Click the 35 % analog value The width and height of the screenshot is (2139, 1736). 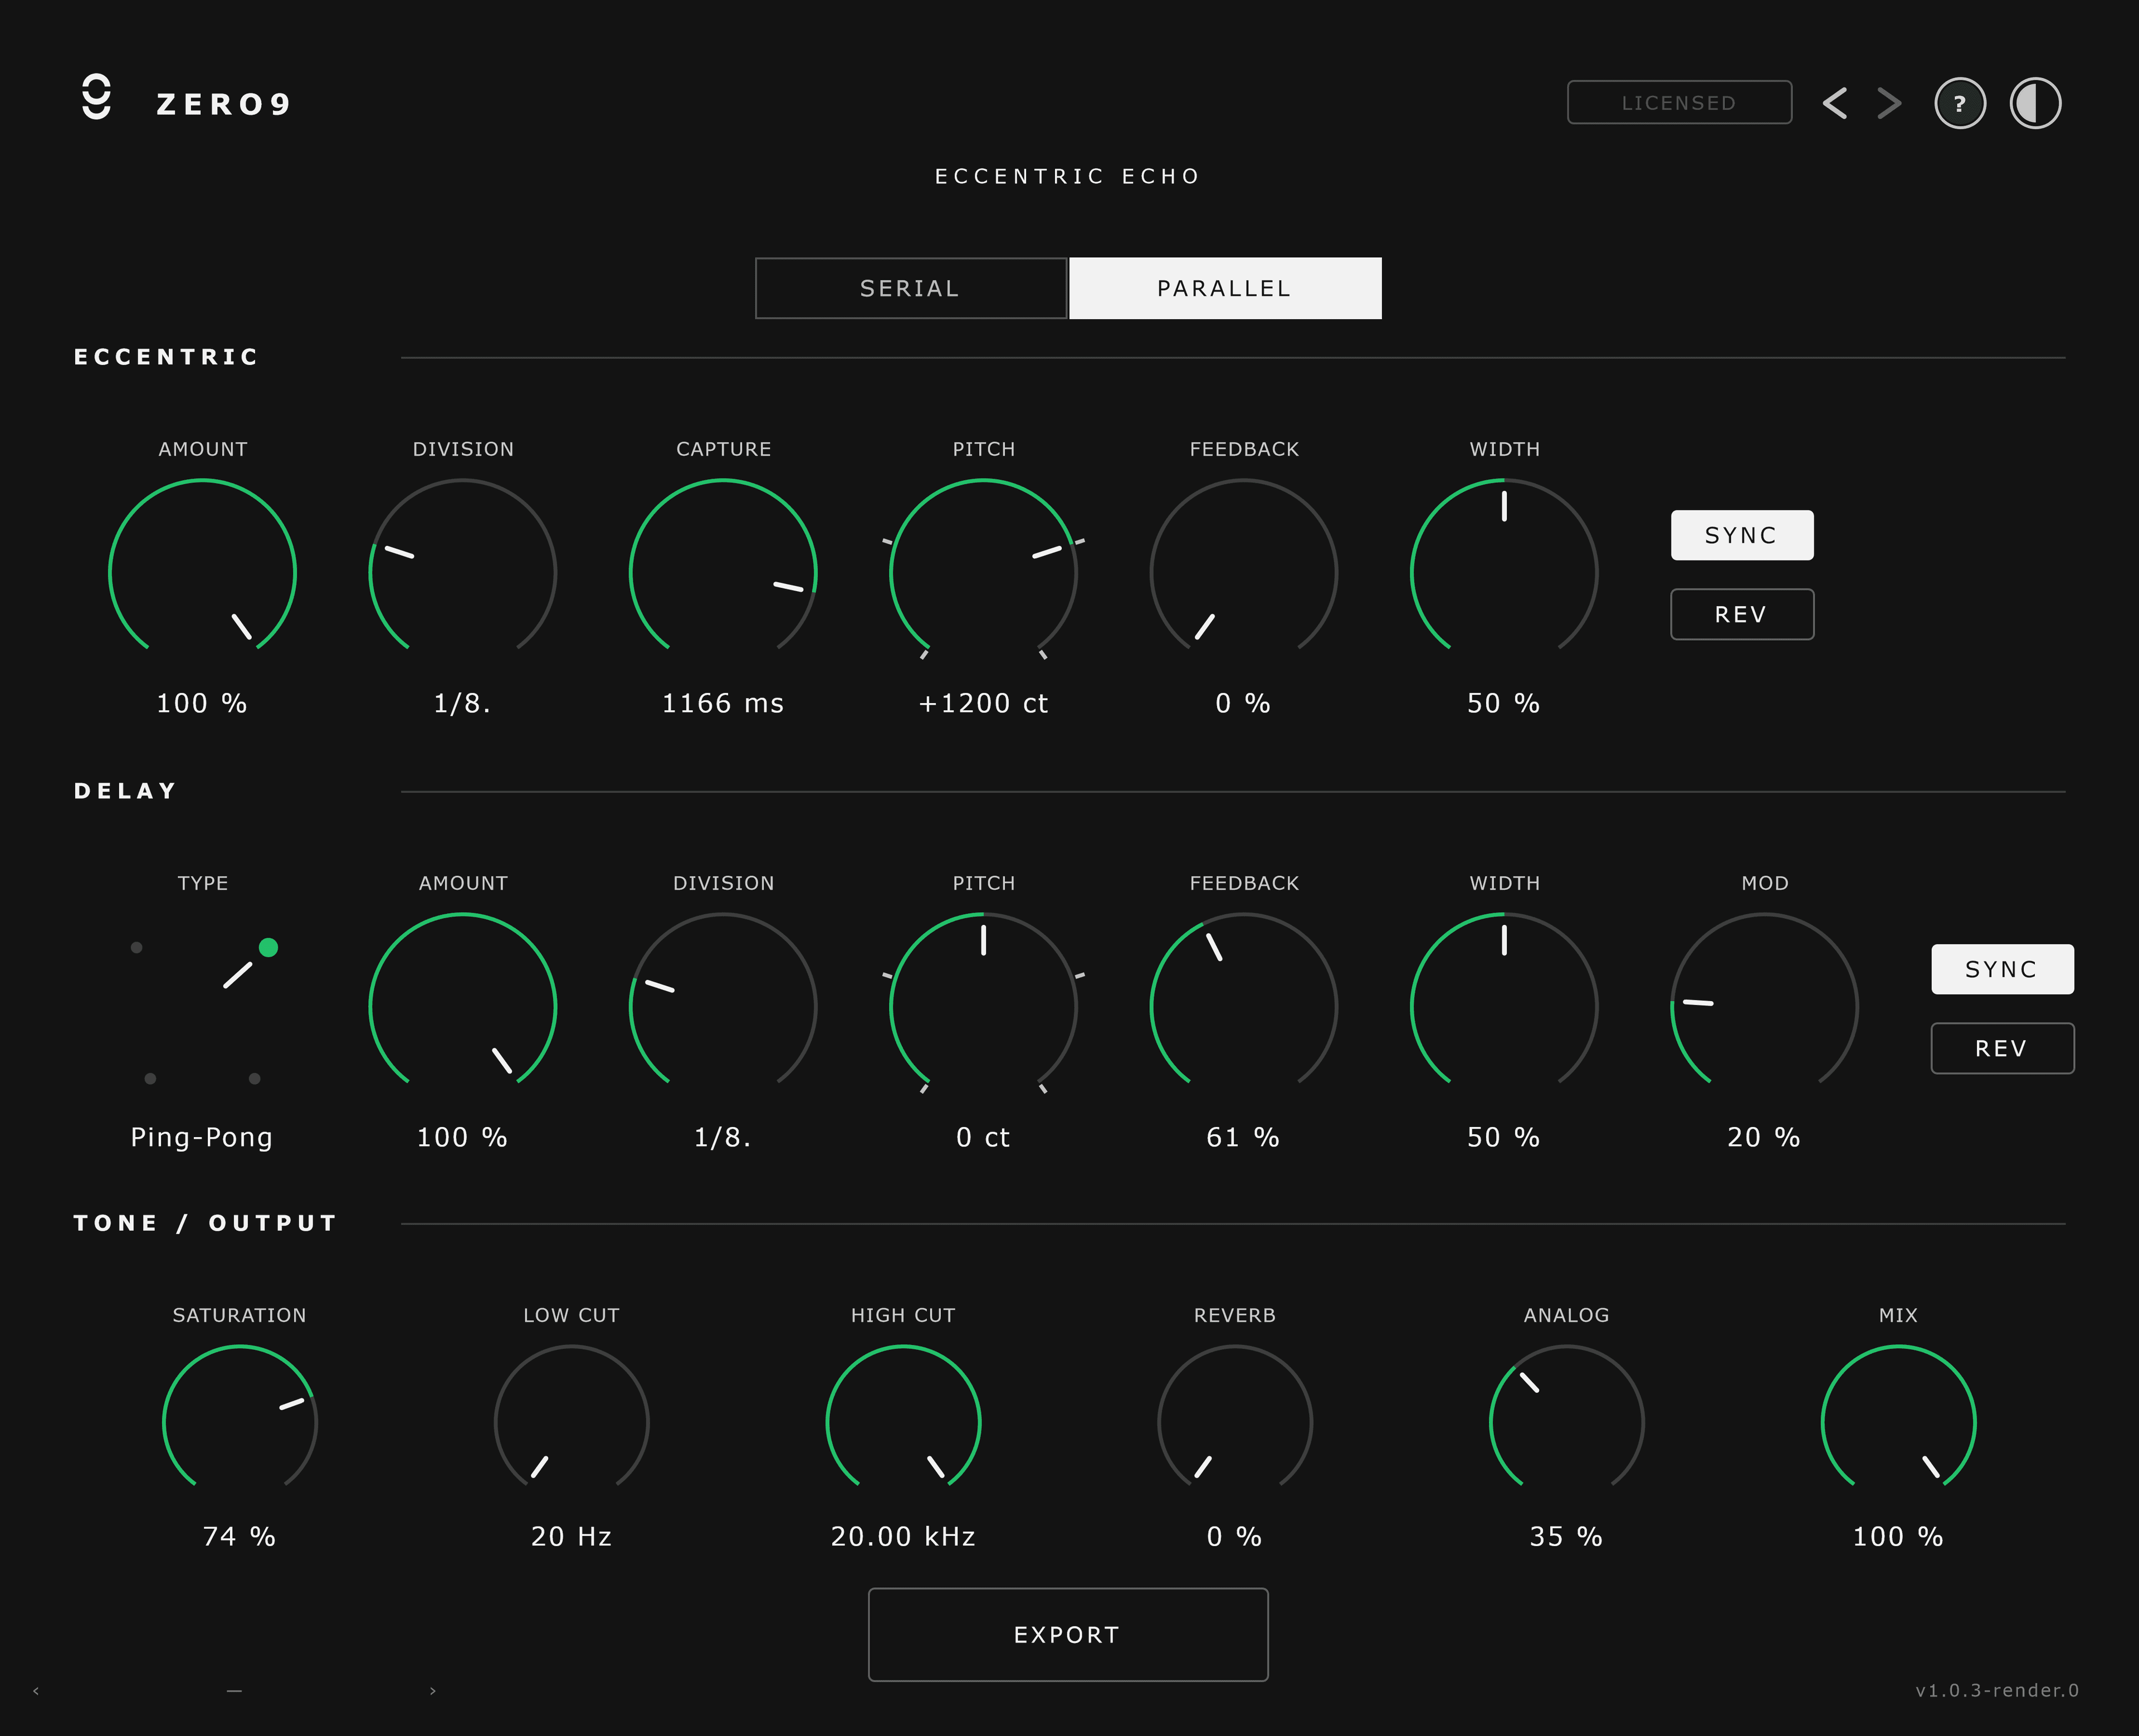pyautogui.click(x=1566, y=1536)
